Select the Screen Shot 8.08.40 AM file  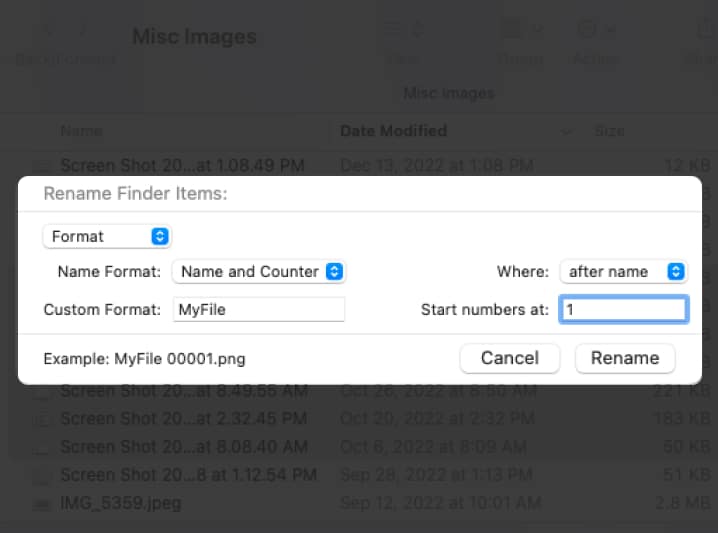181,446
